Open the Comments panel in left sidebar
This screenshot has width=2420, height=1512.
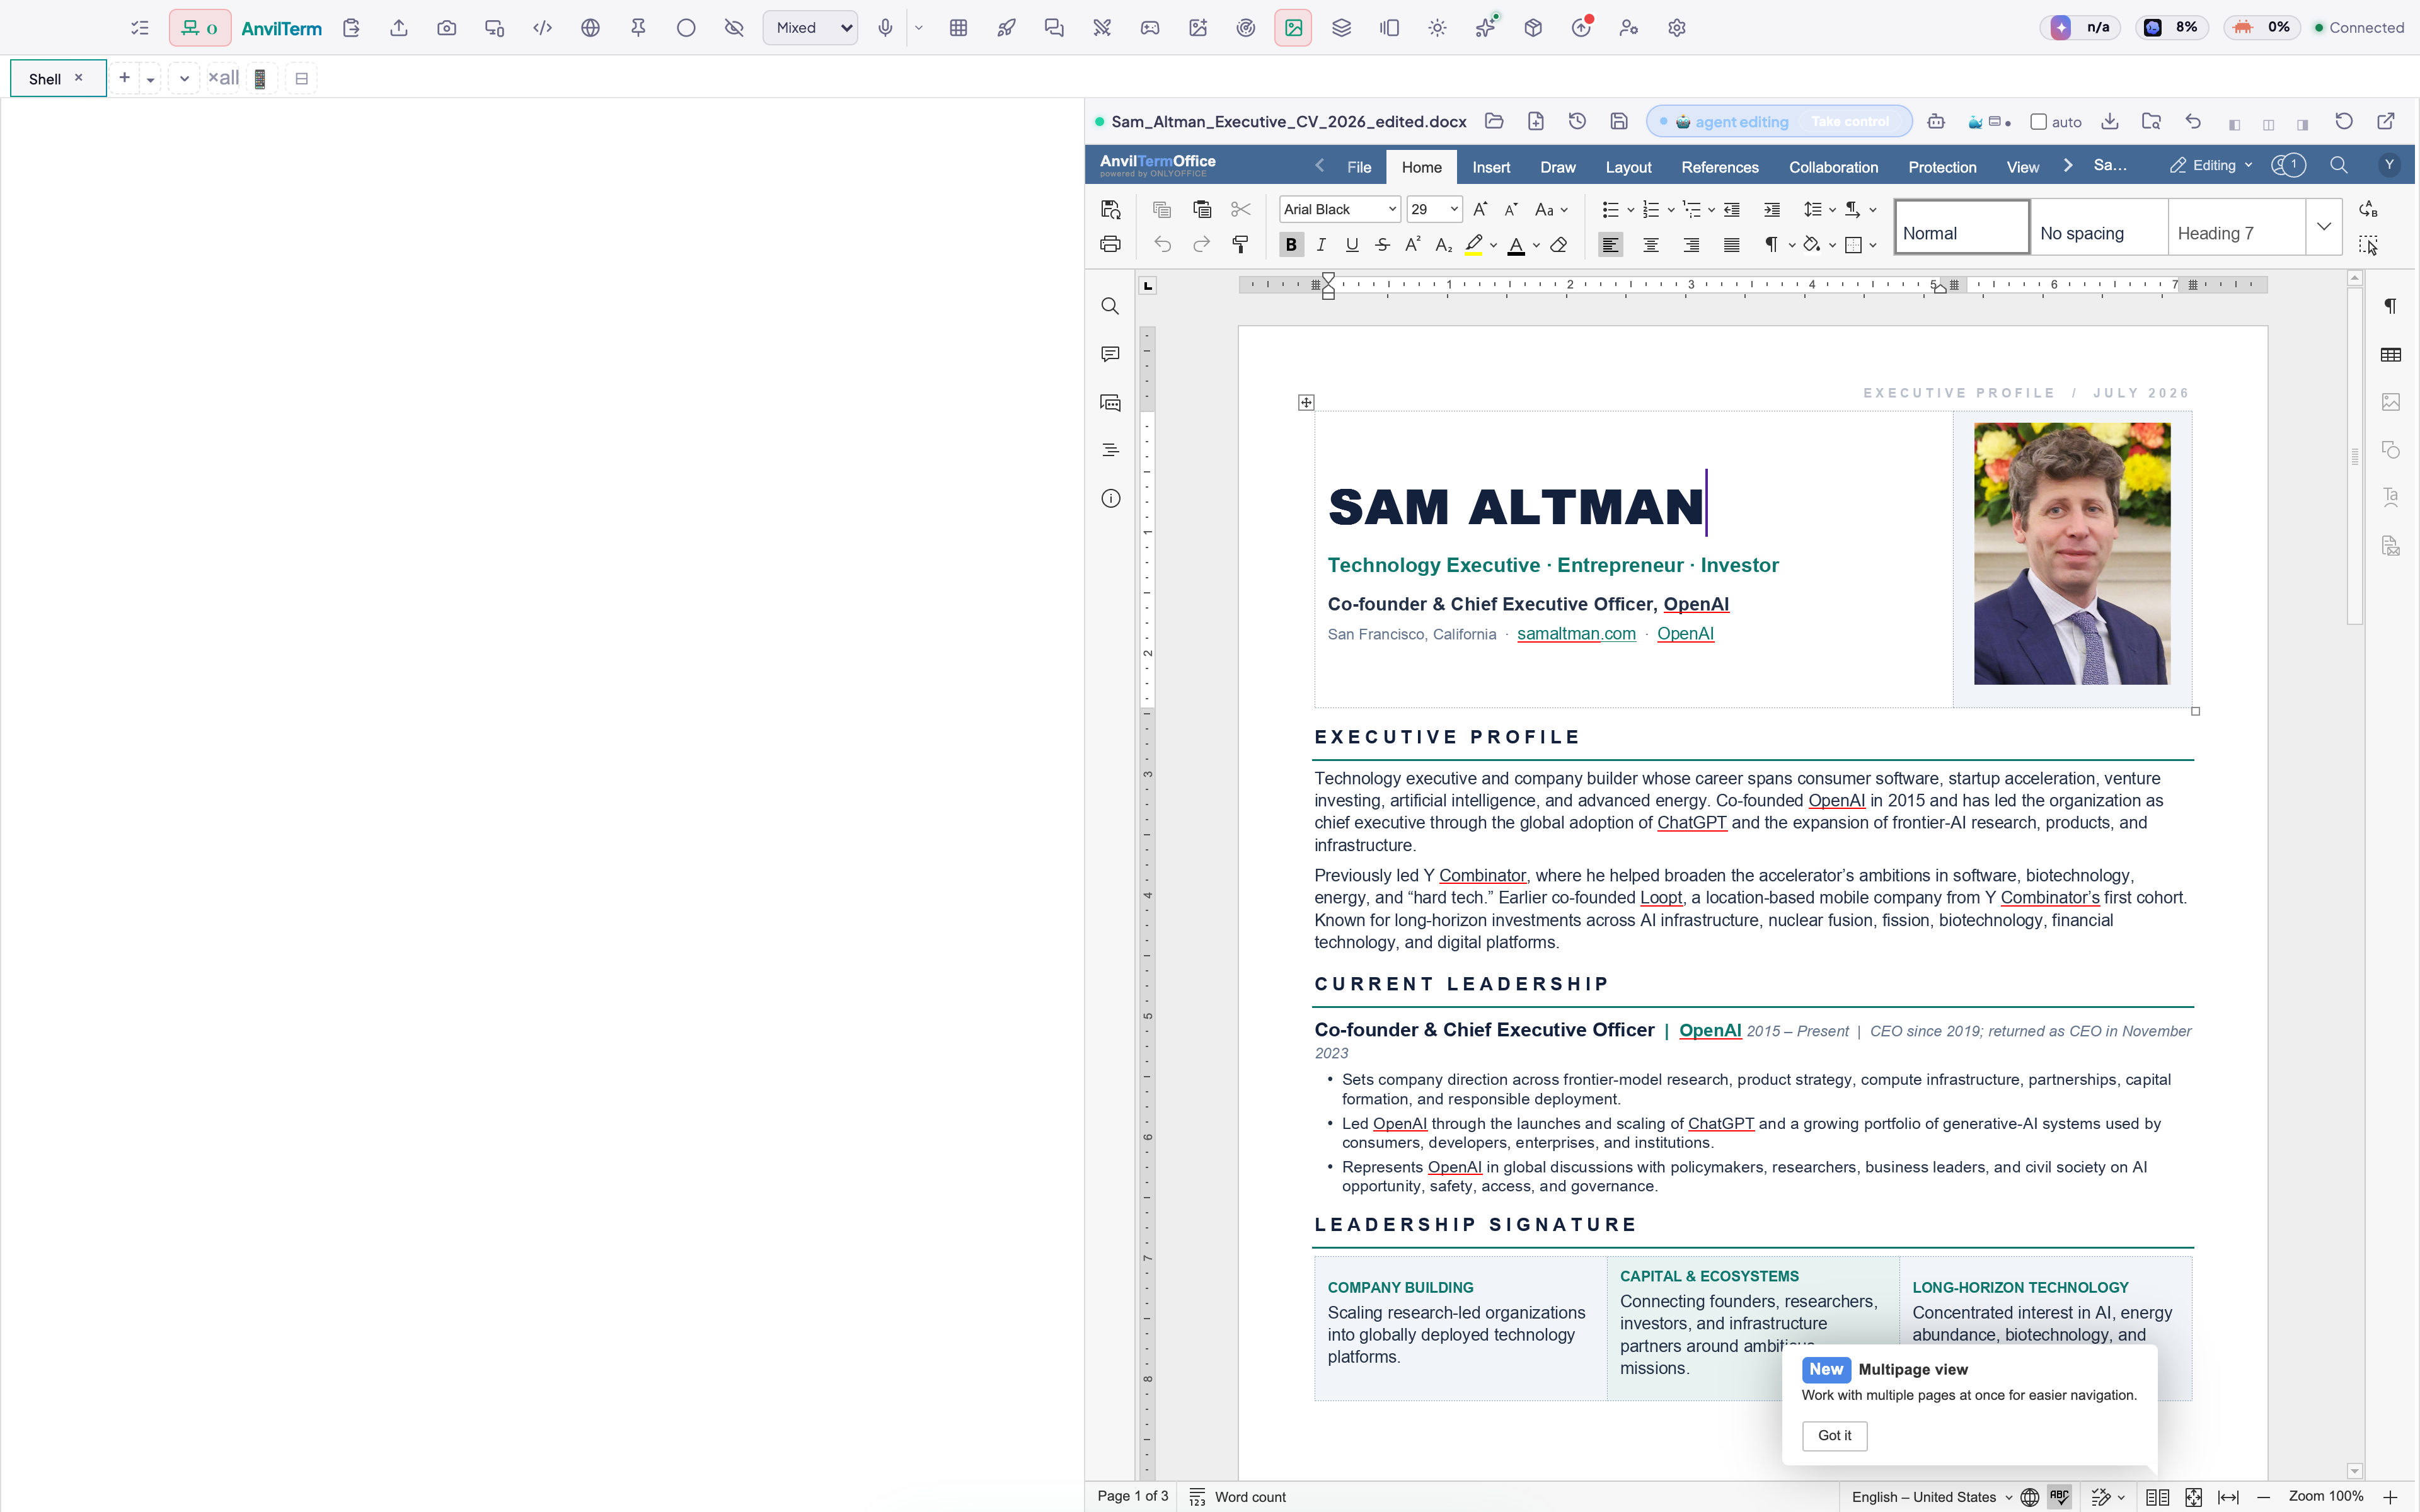pyautogui.click(x=1110, y=354)
